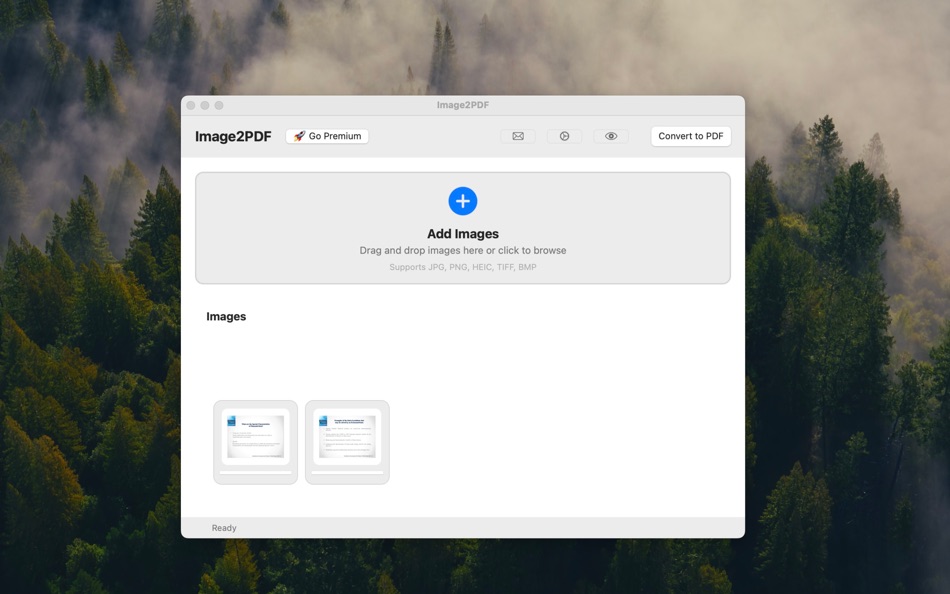The width and height of the screenshot is (950, 594).
Task: Select the second slide thumbnail
Action: pyautogui.click(x=347, y=441)
